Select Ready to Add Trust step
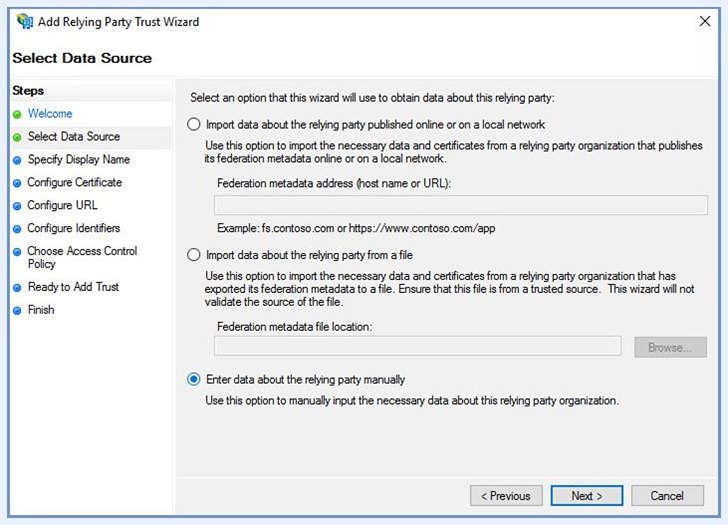This screenshot has height=525, width=728. pyautogui.click(x=73, y=287)
